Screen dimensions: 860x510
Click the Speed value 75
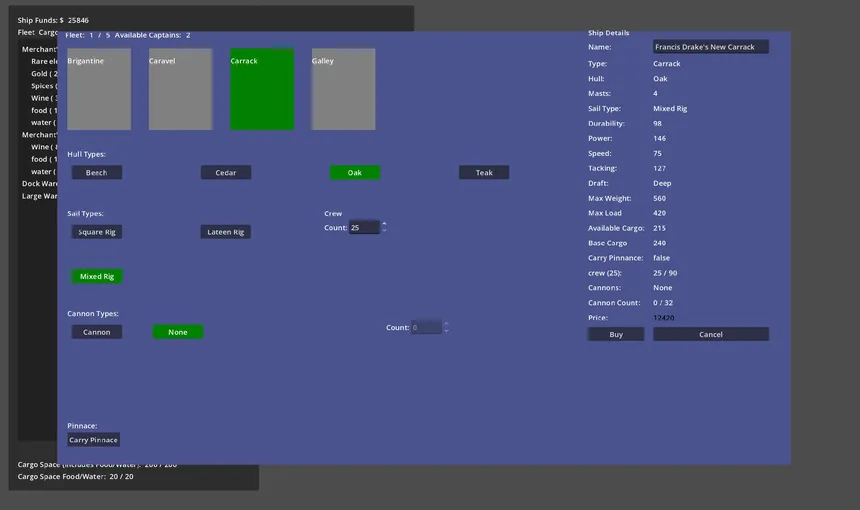(657, 154)
